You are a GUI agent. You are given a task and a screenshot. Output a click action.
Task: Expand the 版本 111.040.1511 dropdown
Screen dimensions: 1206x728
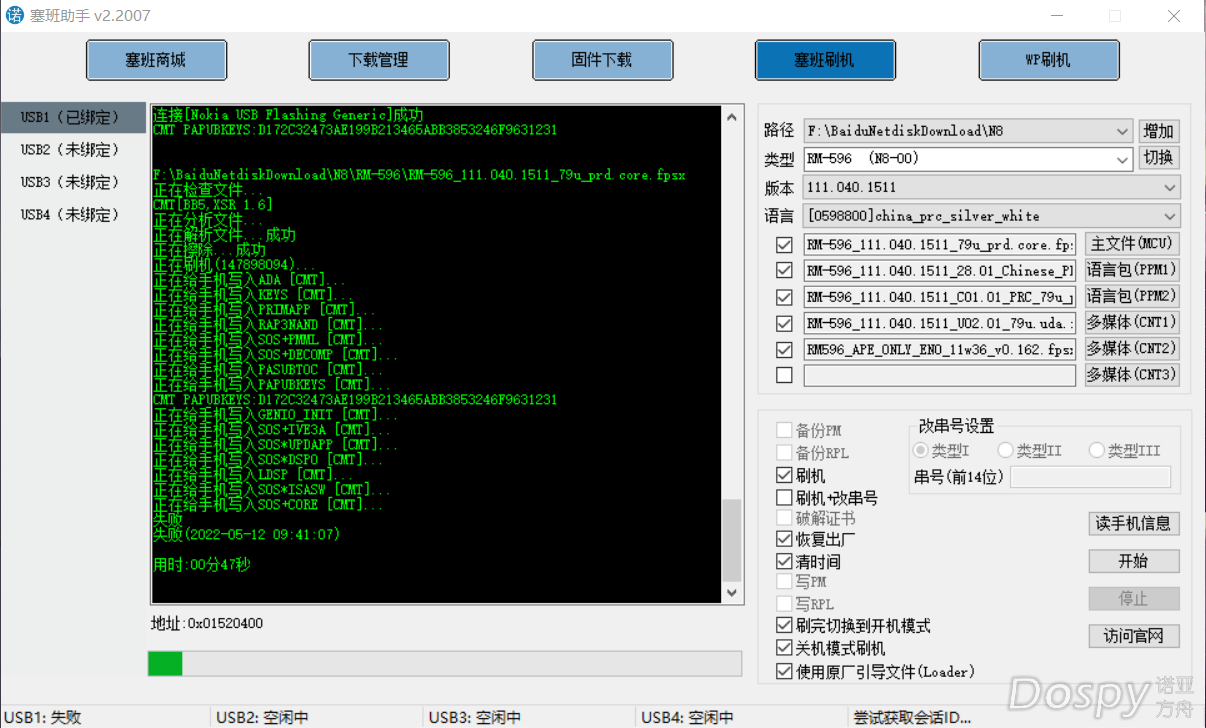coord(1170,188)
